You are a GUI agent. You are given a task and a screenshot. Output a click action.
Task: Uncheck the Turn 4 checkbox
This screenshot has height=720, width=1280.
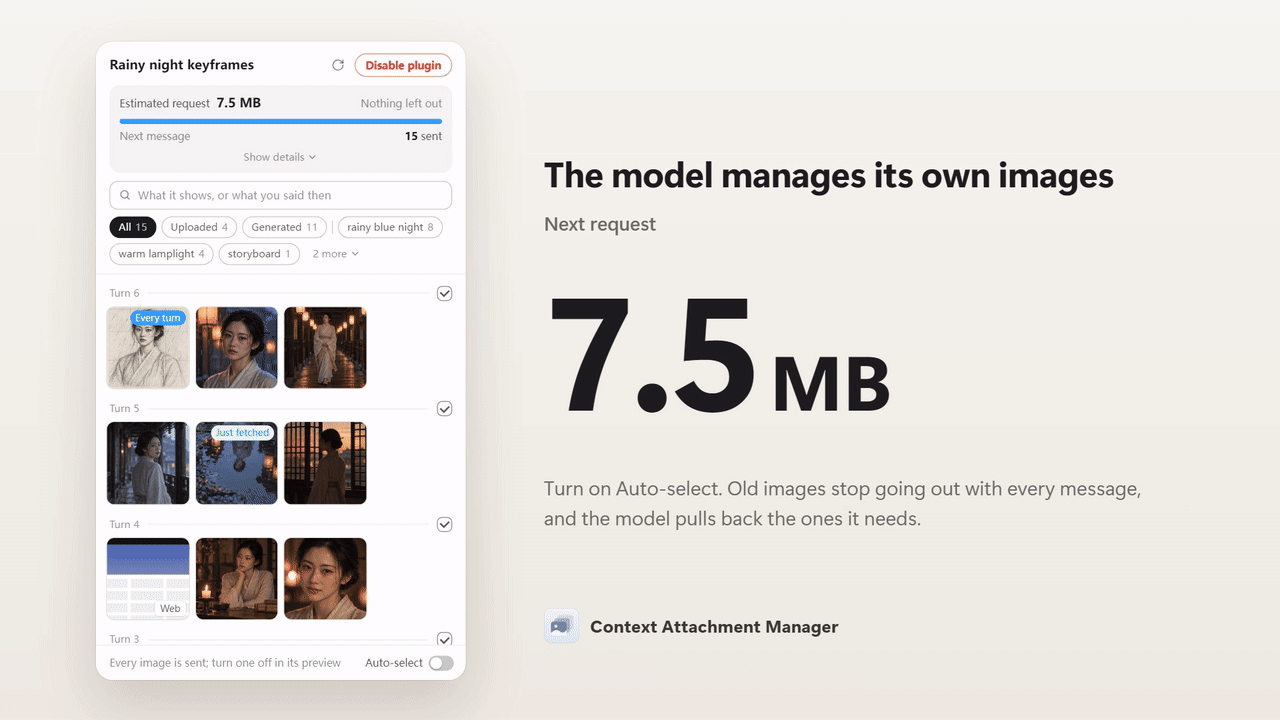point(445,524)
